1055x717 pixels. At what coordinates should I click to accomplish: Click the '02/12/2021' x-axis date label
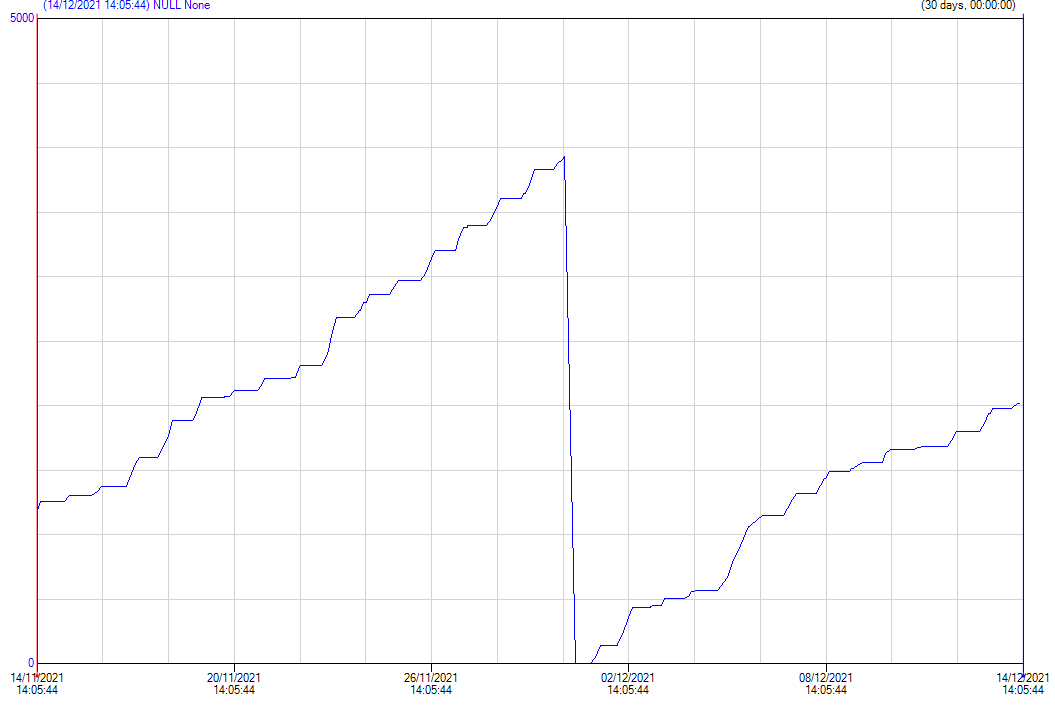628,677
